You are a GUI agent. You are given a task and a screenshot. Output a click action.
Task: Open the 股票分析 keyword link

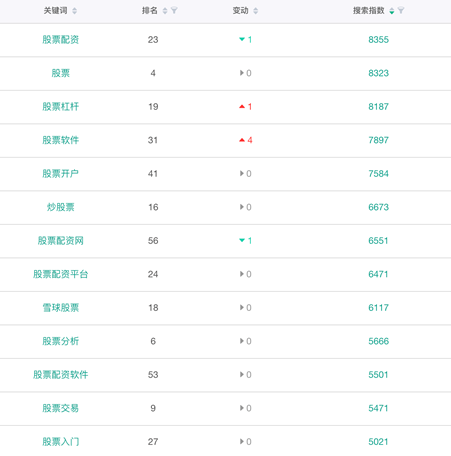61,341
